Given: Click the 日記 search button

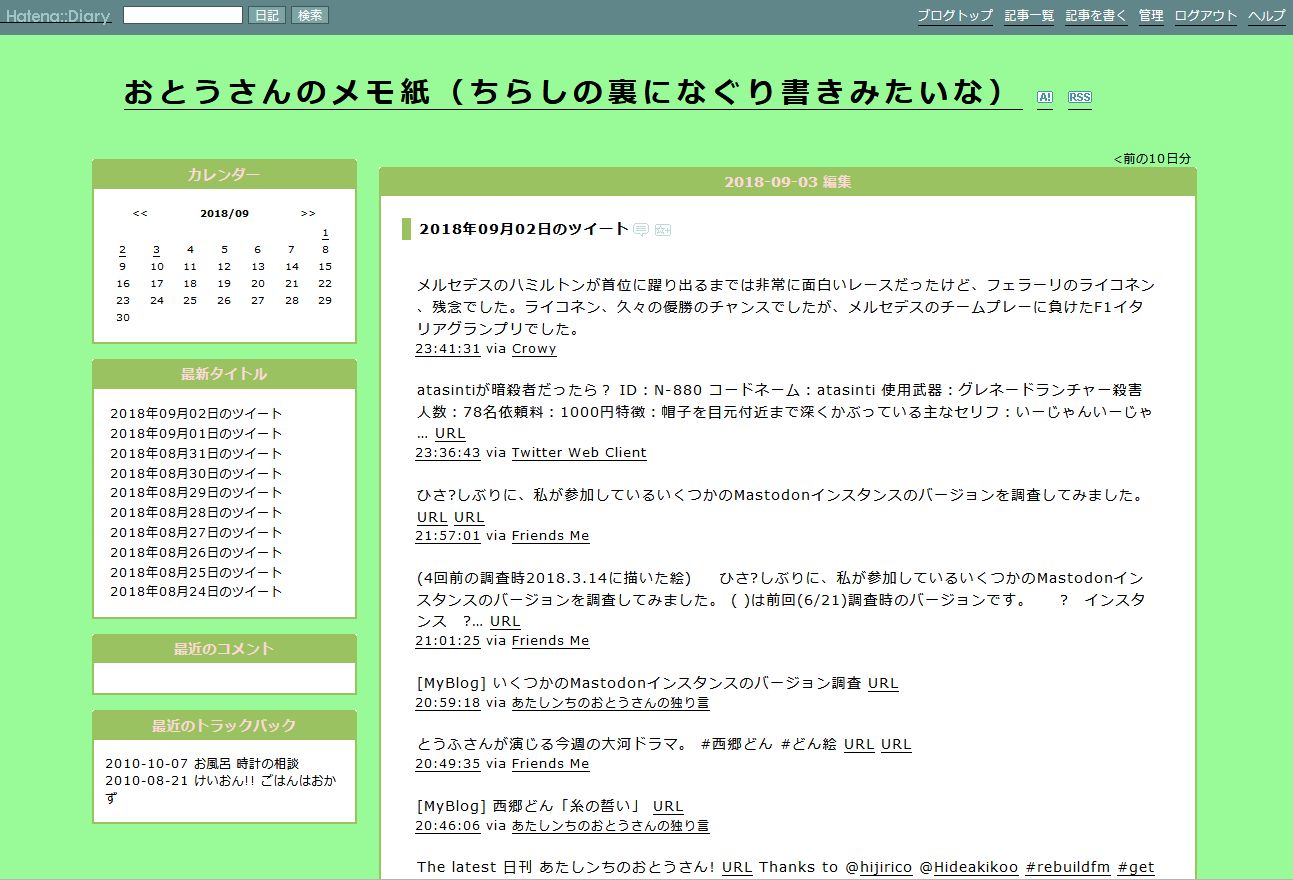Looking at the screenshot, I should [x=266, y=15].
